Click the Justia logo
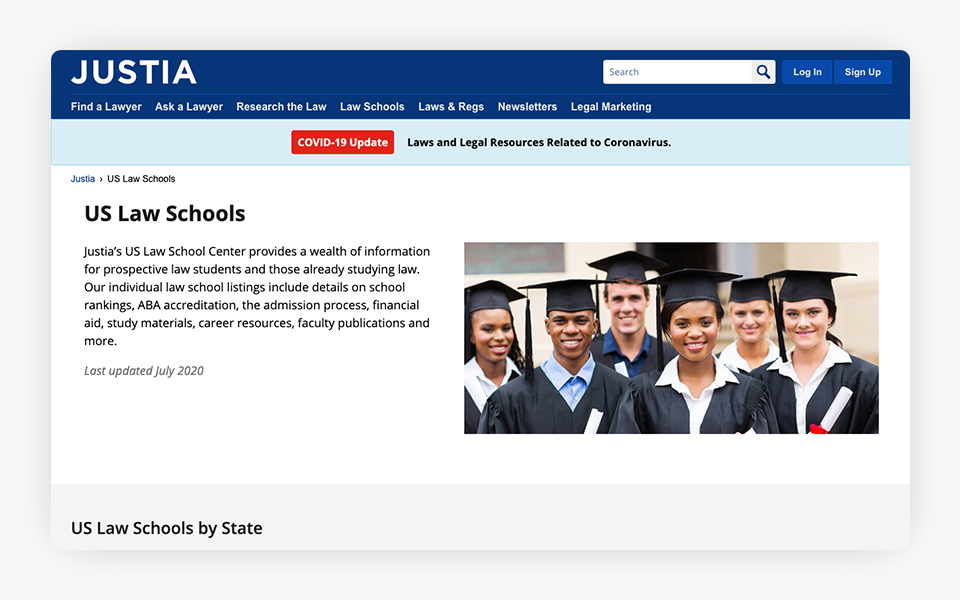This screenshot has height=600, width=960. pyautogui.click(x=134, y=72)
